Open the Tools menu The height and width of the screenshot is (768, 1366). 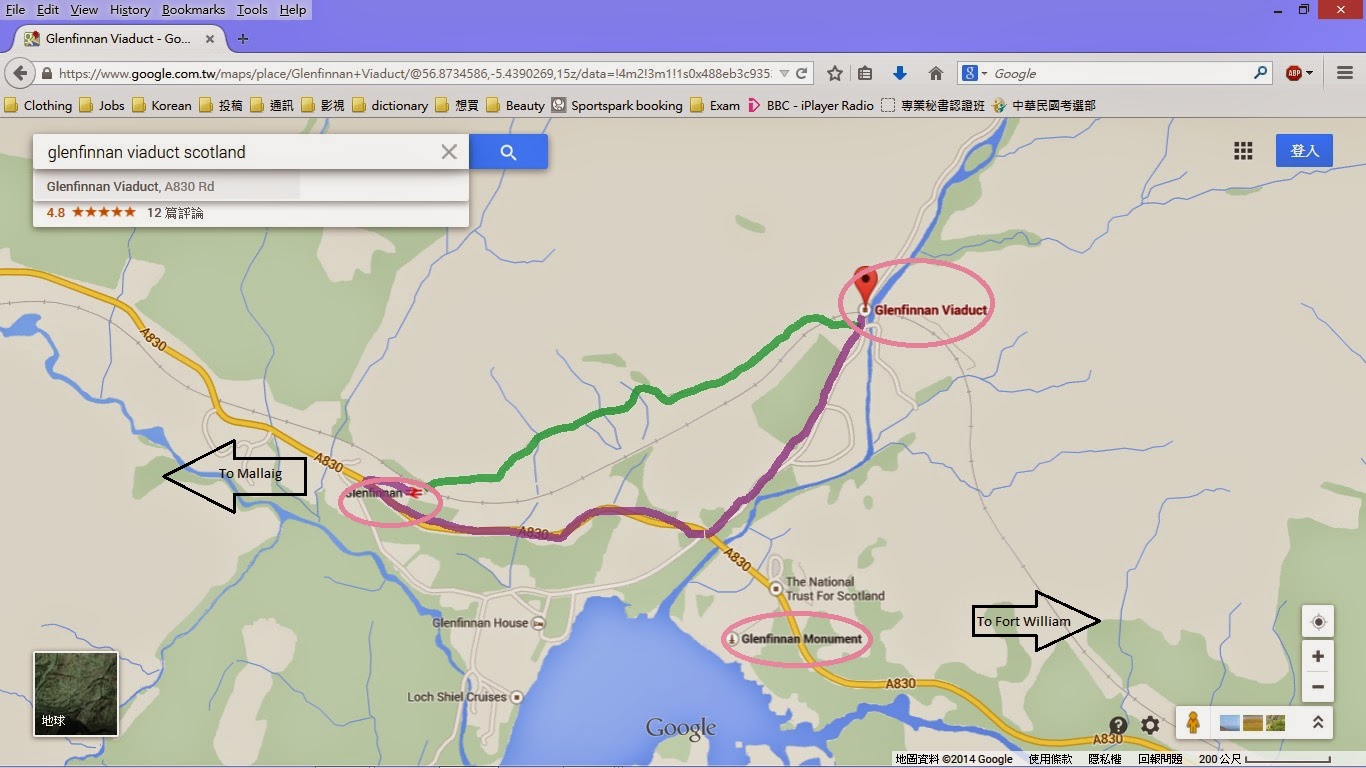(252, 10)
